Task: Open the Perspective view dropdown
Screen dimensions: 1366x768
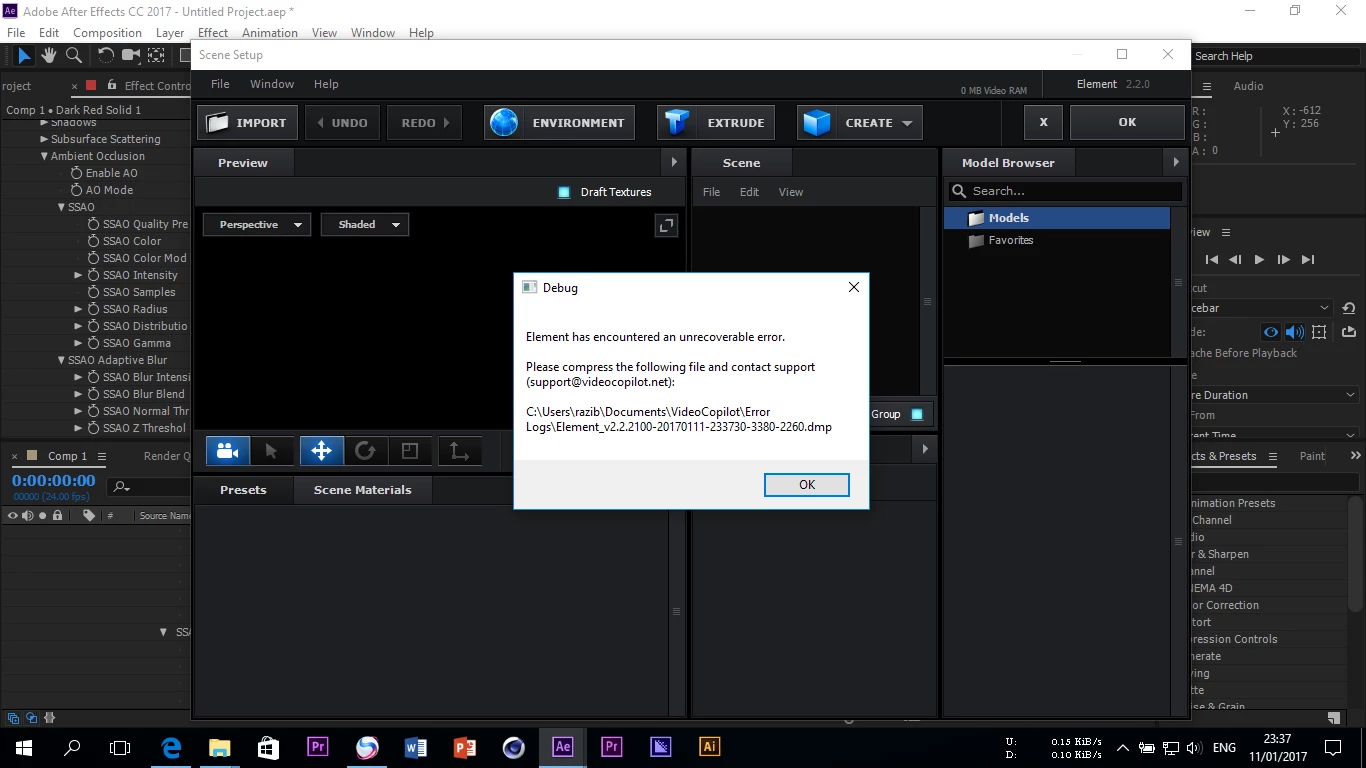Action: click(x=257, y=225)
